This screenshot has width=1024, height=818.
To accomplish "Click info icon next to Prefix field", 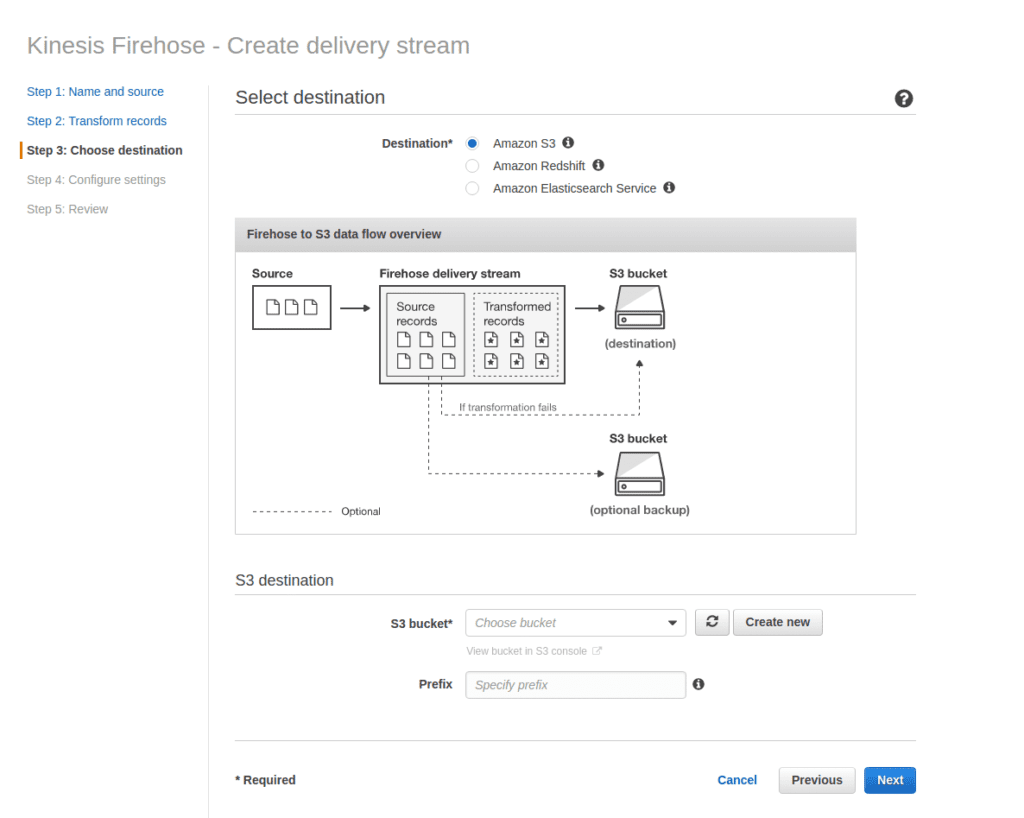I will [698, 684].
